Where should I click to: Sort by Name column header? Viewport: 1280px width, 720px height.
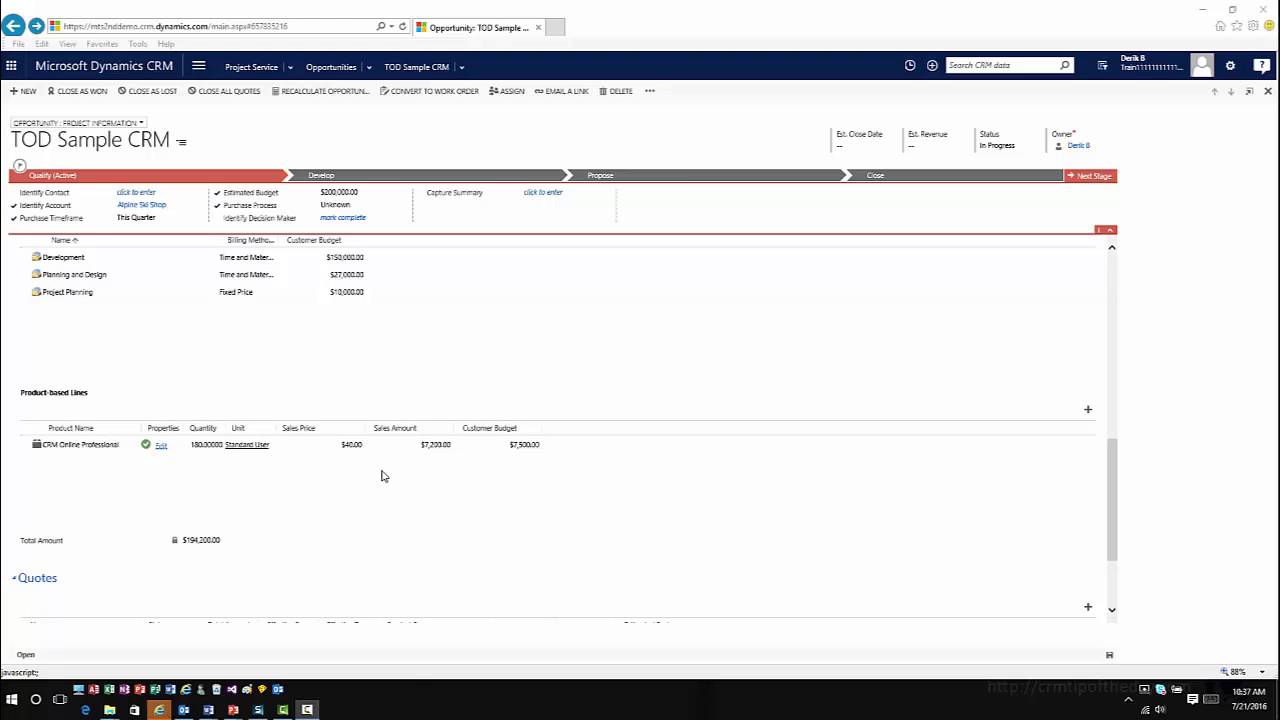[x=64, y=240]
